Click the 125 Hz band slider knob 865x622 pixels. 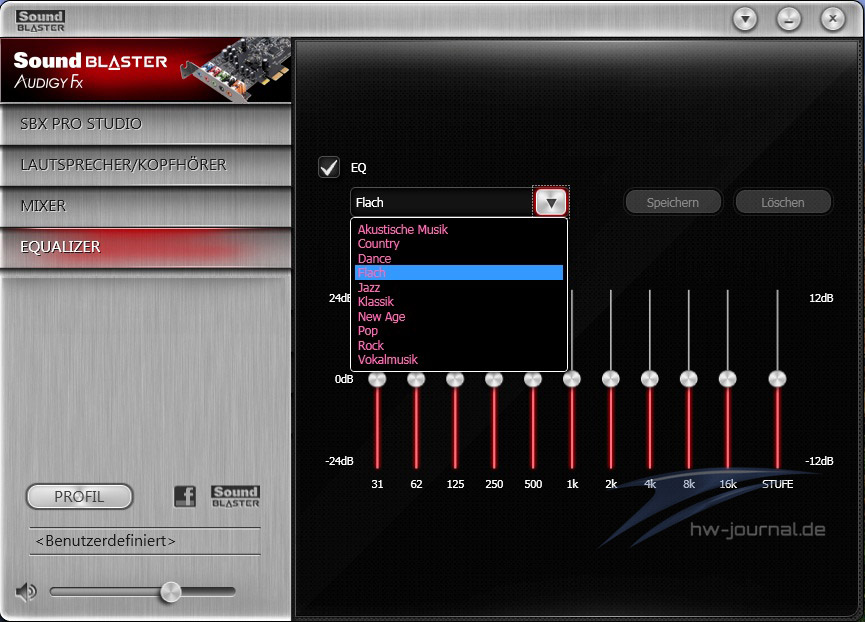tap(455, 379)
